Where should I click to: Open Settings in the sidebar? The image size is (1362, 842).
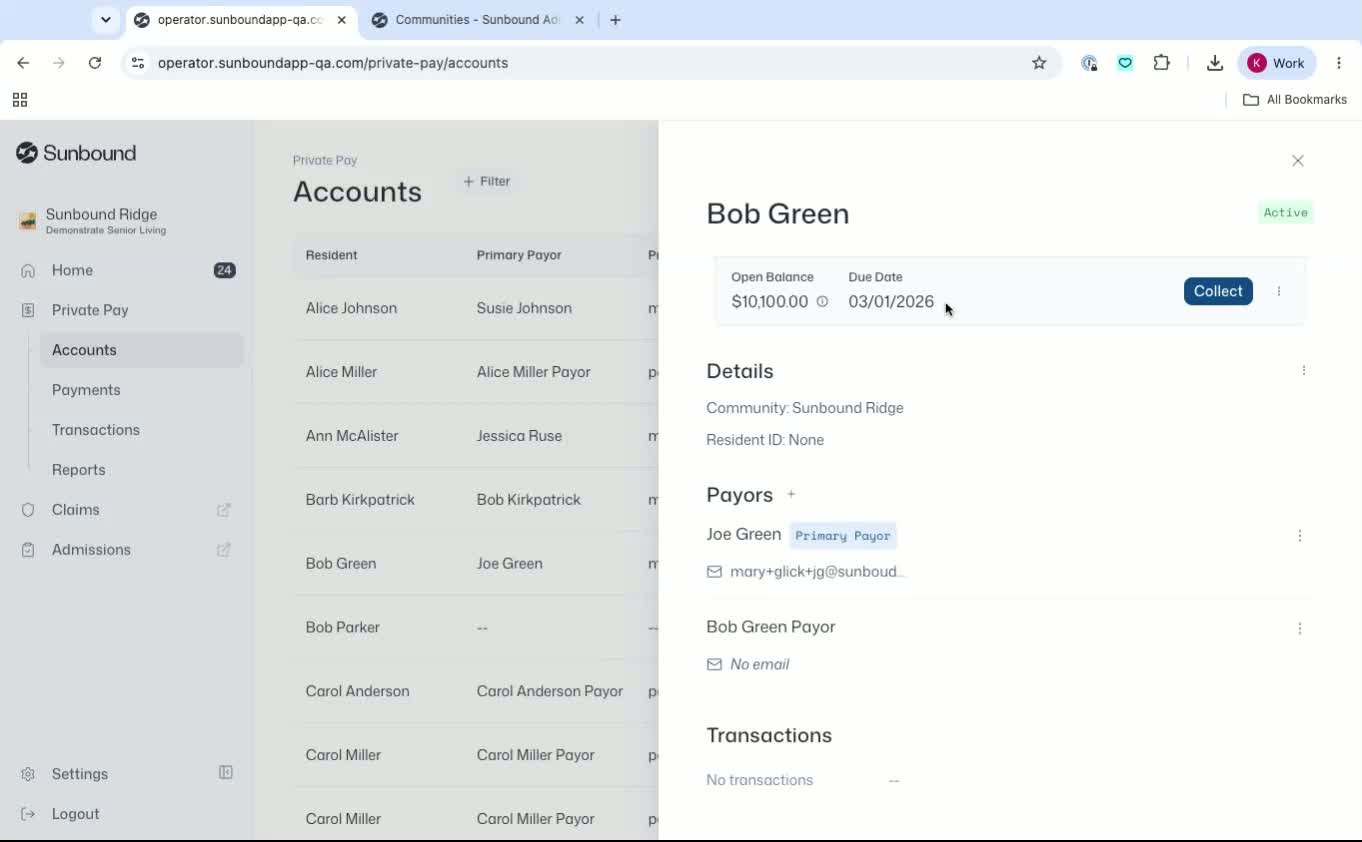pos(79,774)
